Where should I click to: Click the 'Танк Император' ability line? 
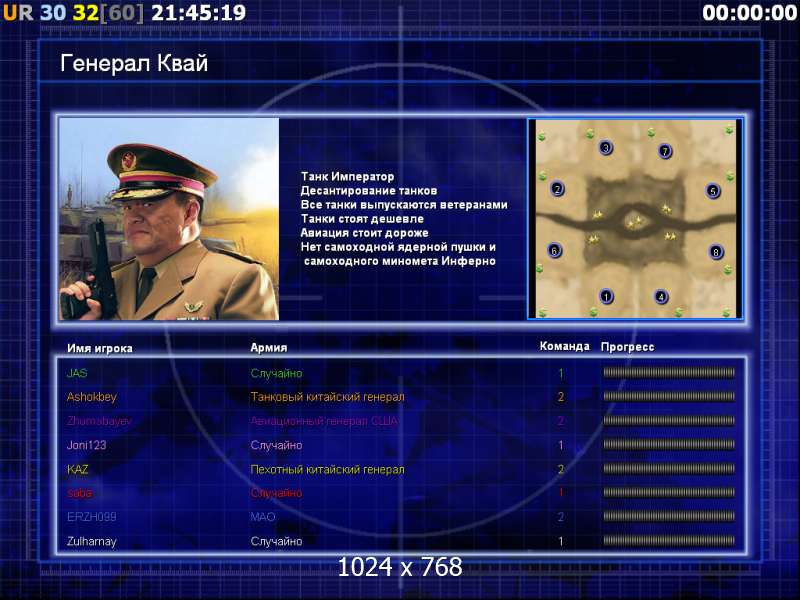(347, 177)
